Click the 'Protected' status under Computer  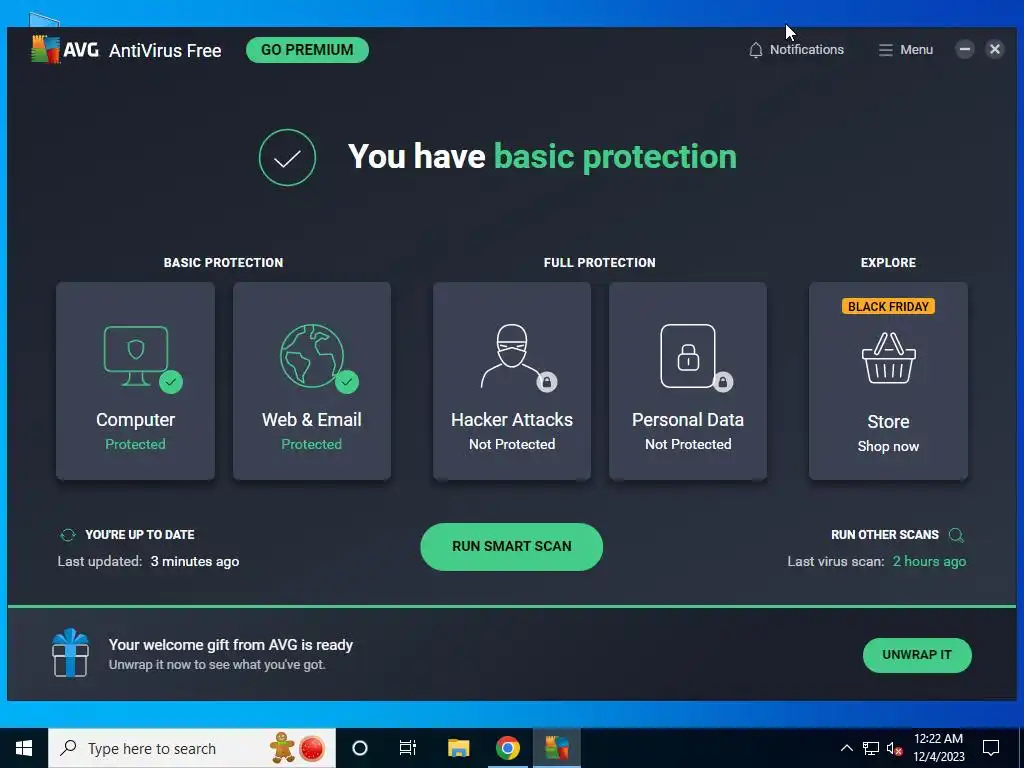(x=136, y=444)
